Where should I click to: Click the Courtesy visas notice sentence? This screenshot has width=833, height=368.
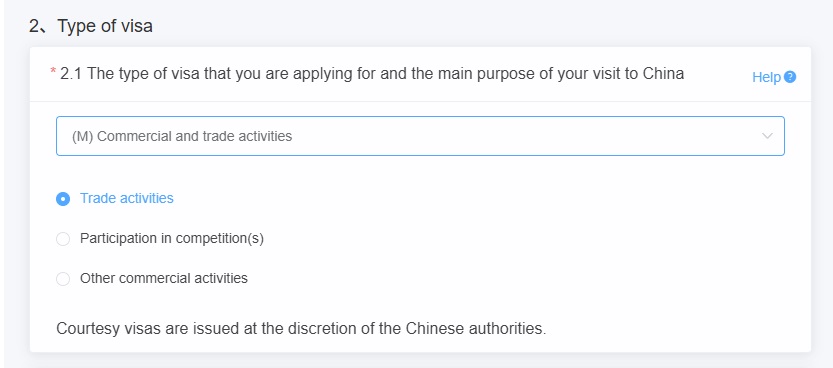coord(301,329)
